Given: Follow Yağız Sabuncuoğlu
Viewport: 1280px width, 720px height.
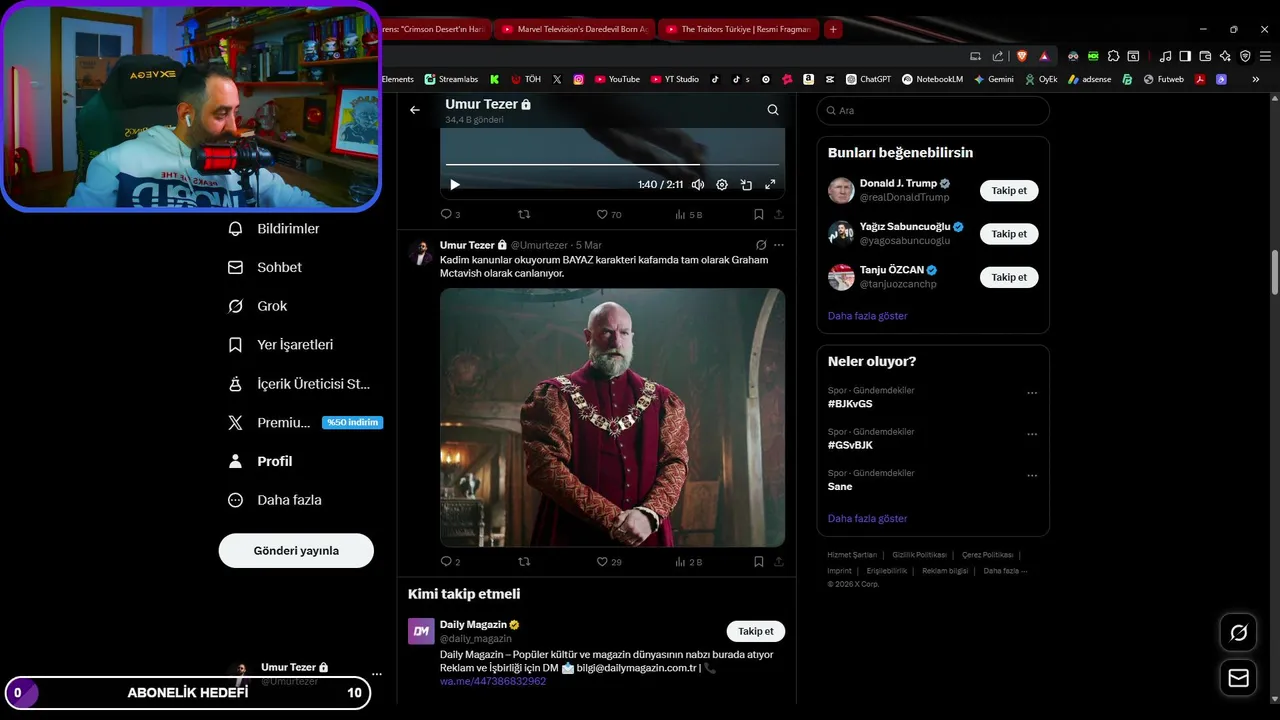Looking at the screenshot, I should [1009, 234].
